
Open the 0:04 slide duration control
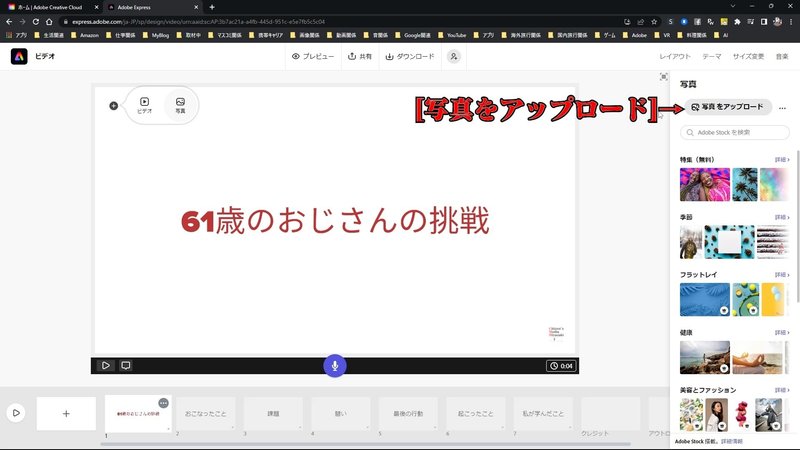[561, 366]
